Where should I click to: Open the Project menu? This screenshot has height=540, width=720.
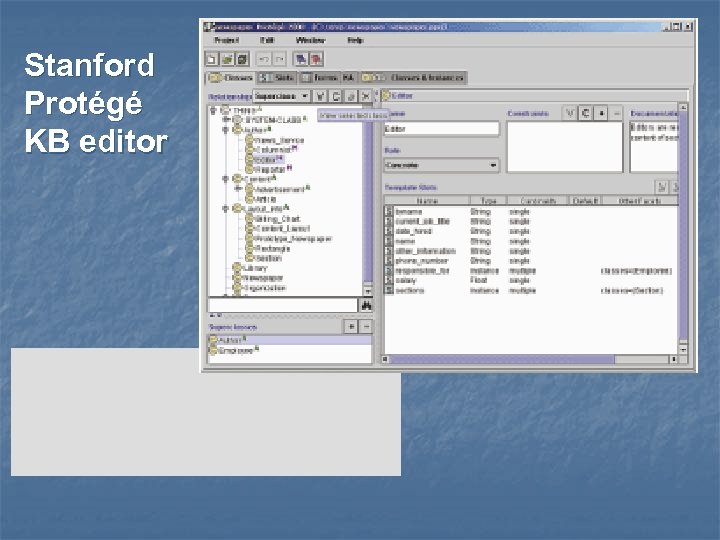point(227,40)
